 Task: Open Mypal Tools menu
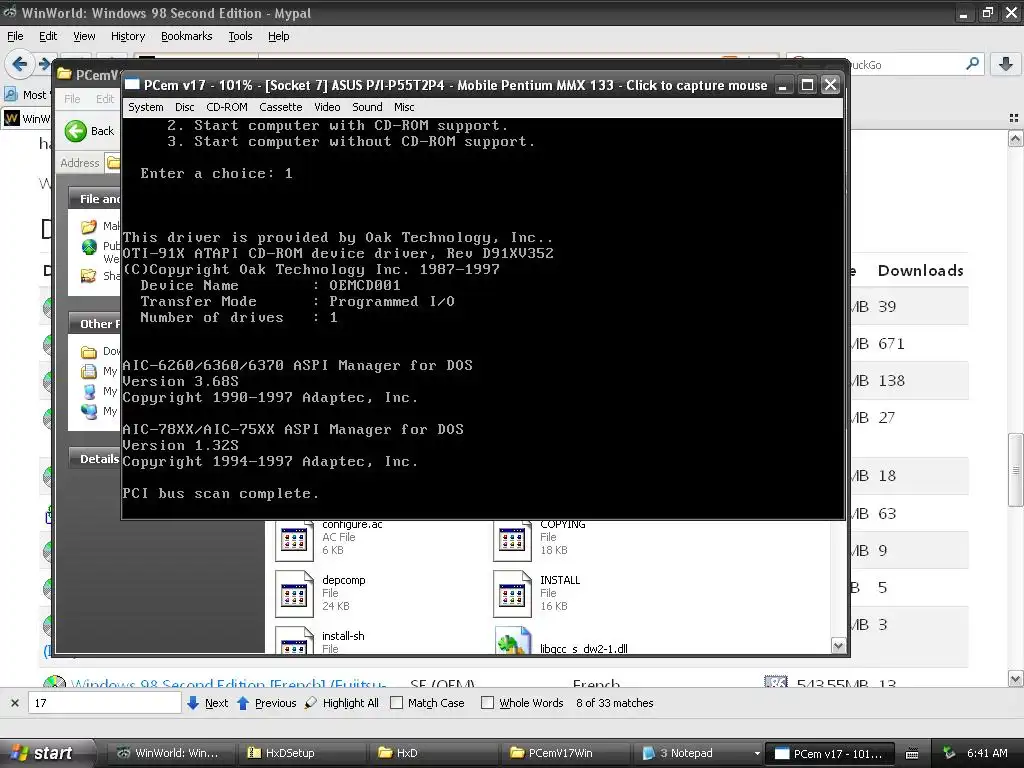[240, 36]
